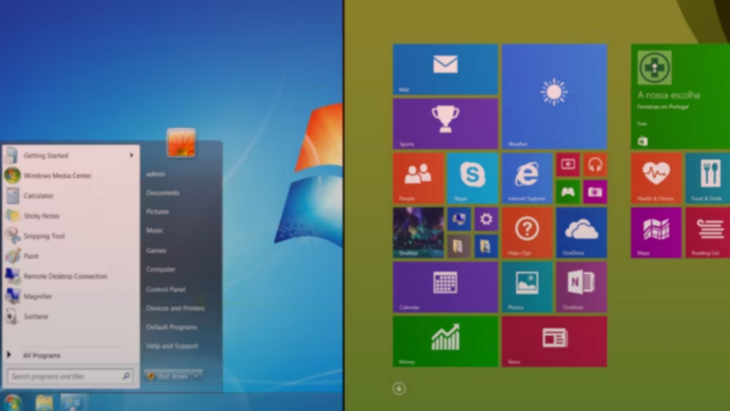
Task: Open Games in the Start menu
Action: click(x=156, y=250)
